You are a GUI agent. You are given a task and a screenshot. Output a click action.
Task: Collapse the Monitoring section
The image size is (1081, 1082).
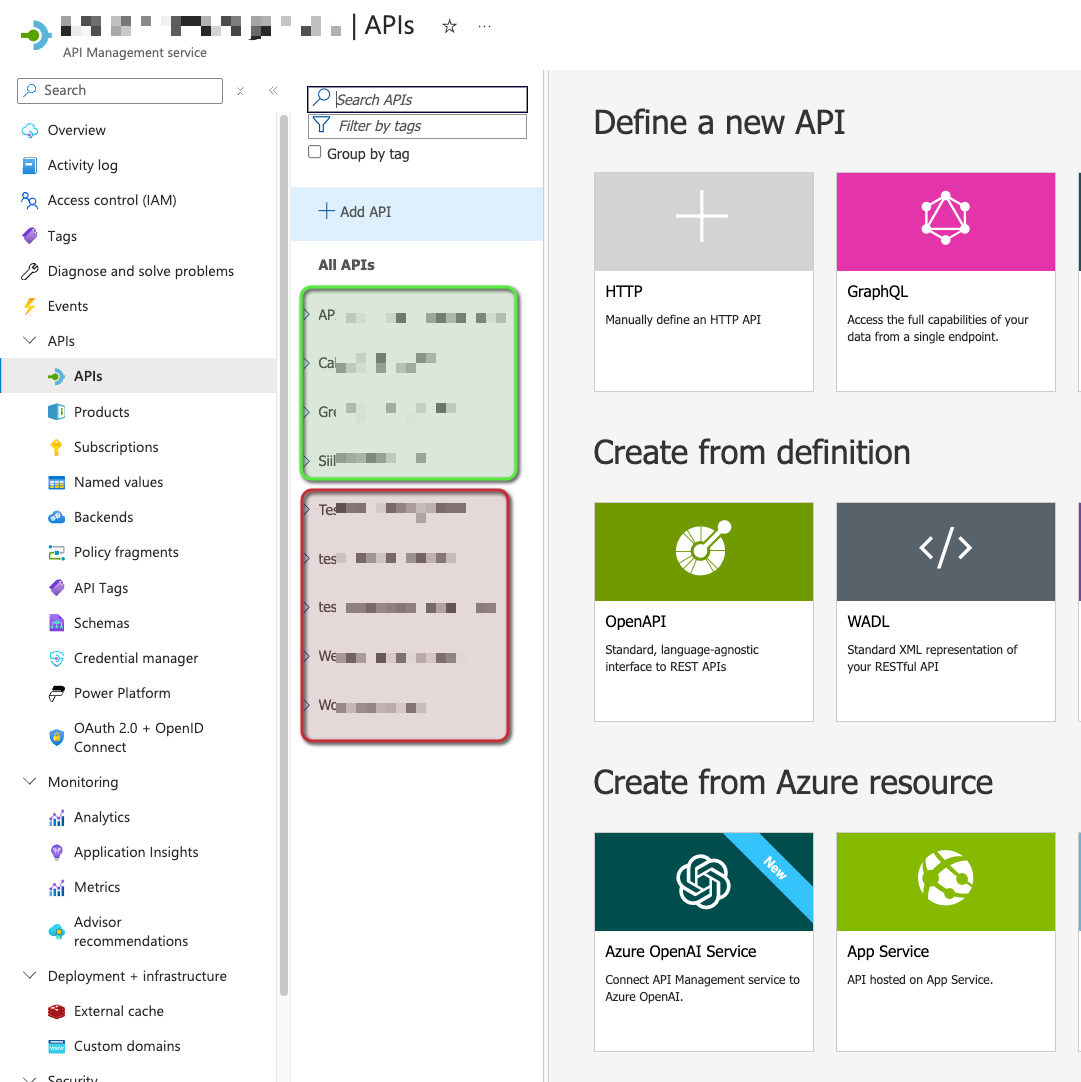[33, 781]
